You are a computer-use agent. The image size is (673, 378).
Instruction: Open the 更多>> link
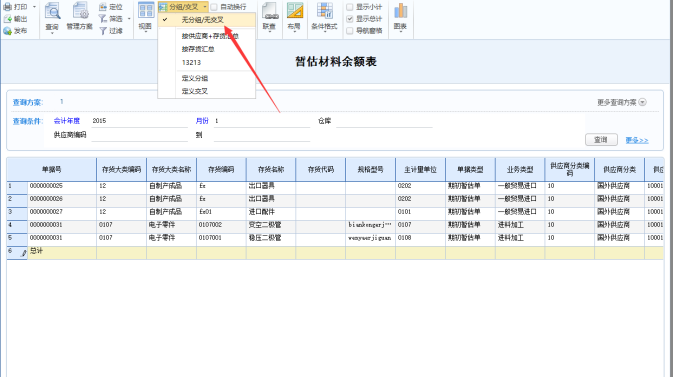click(x=637, y=140)
